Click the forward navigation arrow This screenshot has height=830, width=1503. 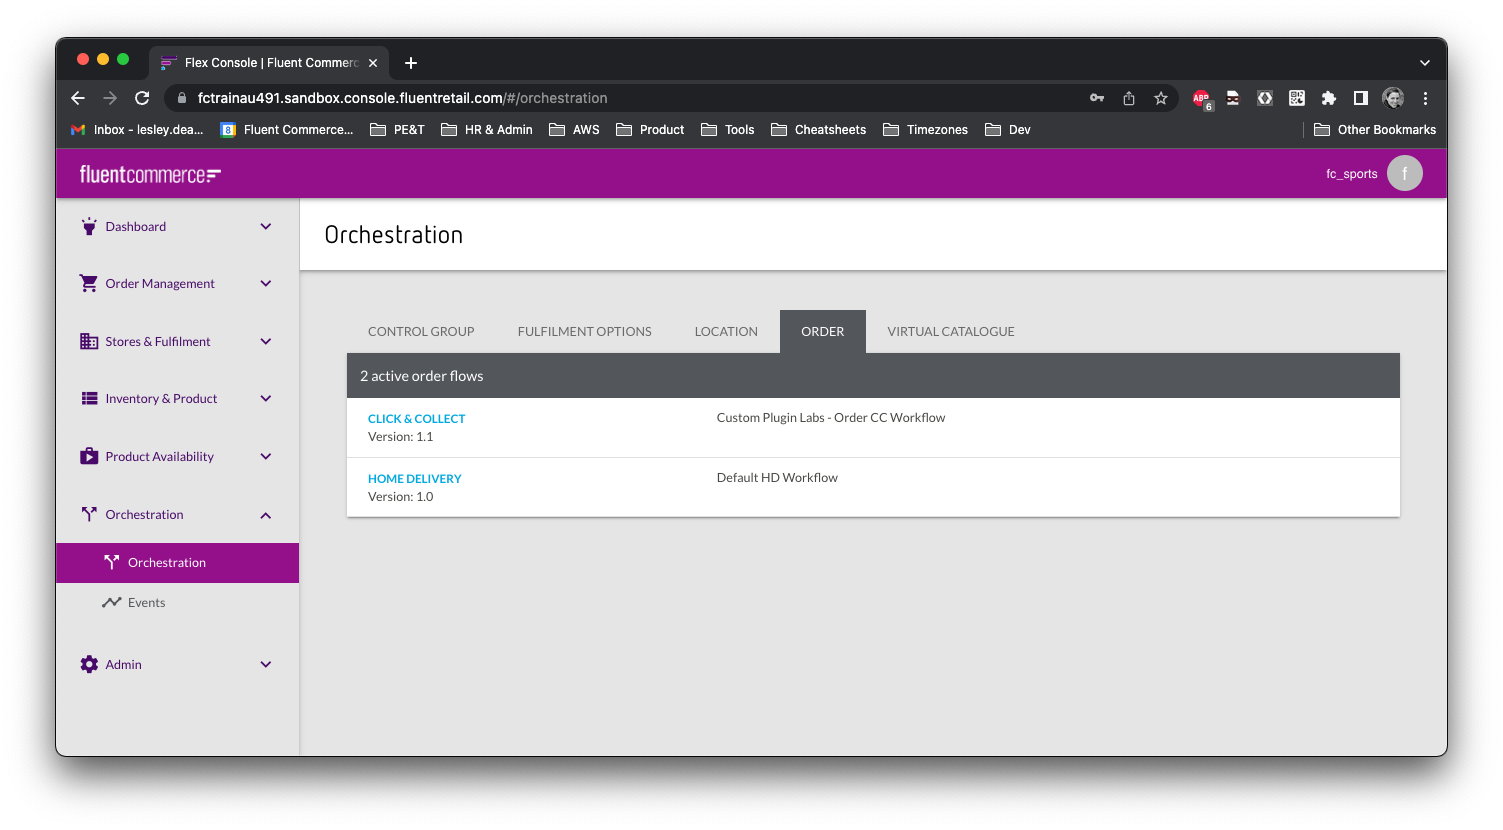click(x=110, y=98)
